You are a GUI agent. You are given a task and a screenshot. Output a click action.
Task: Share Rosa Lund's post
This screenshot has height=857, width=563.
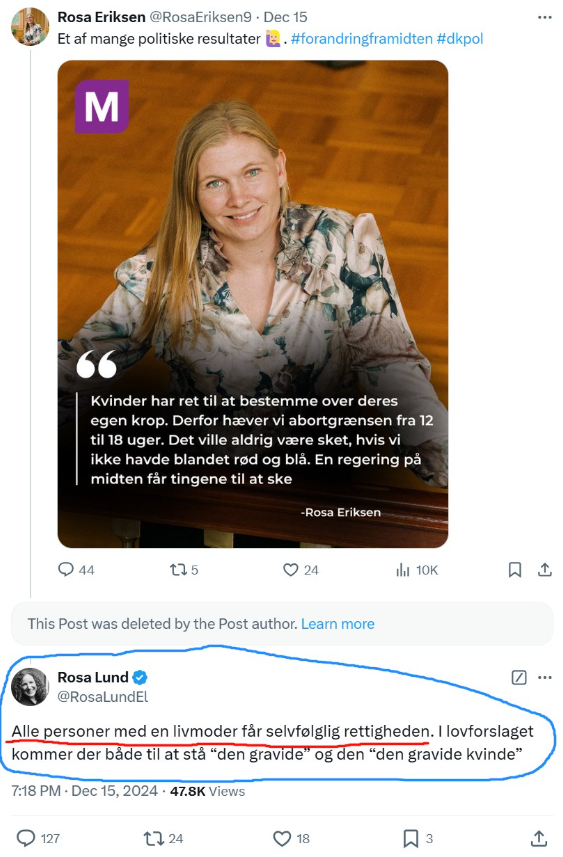539,838
